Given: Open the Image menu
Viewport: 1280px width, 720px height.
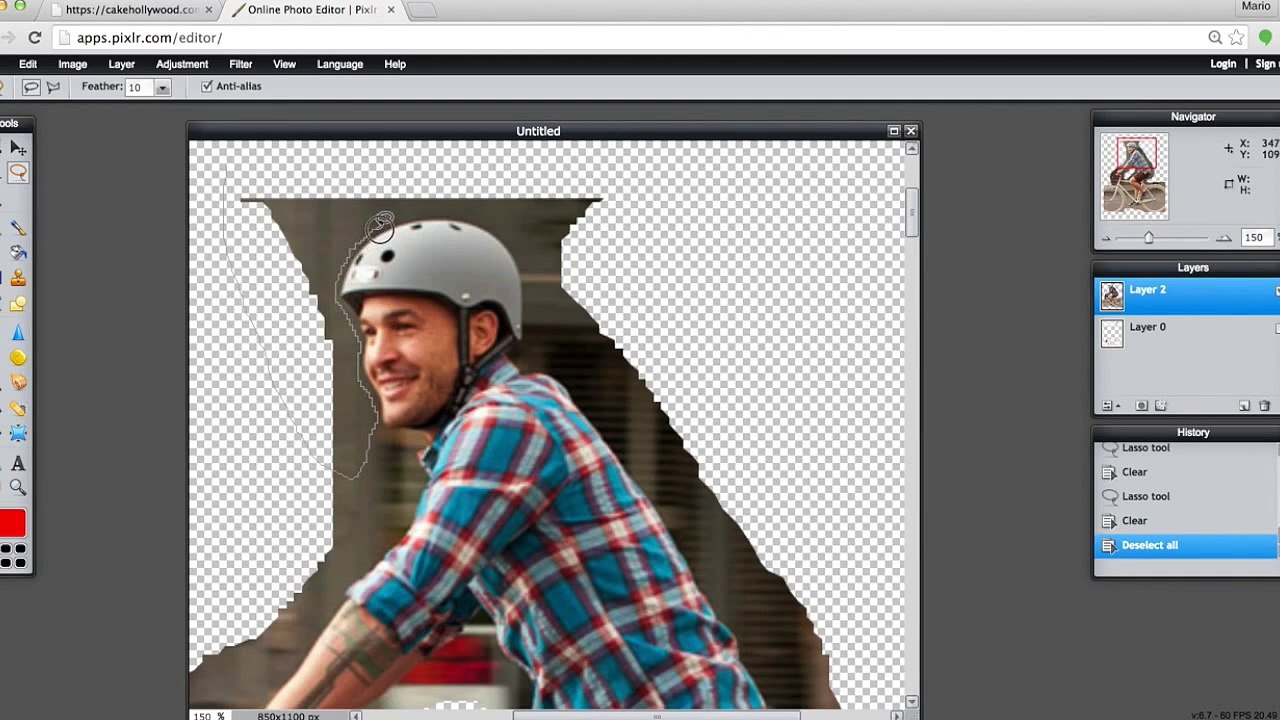Looking at the screenshot, I should pos(73,64).
